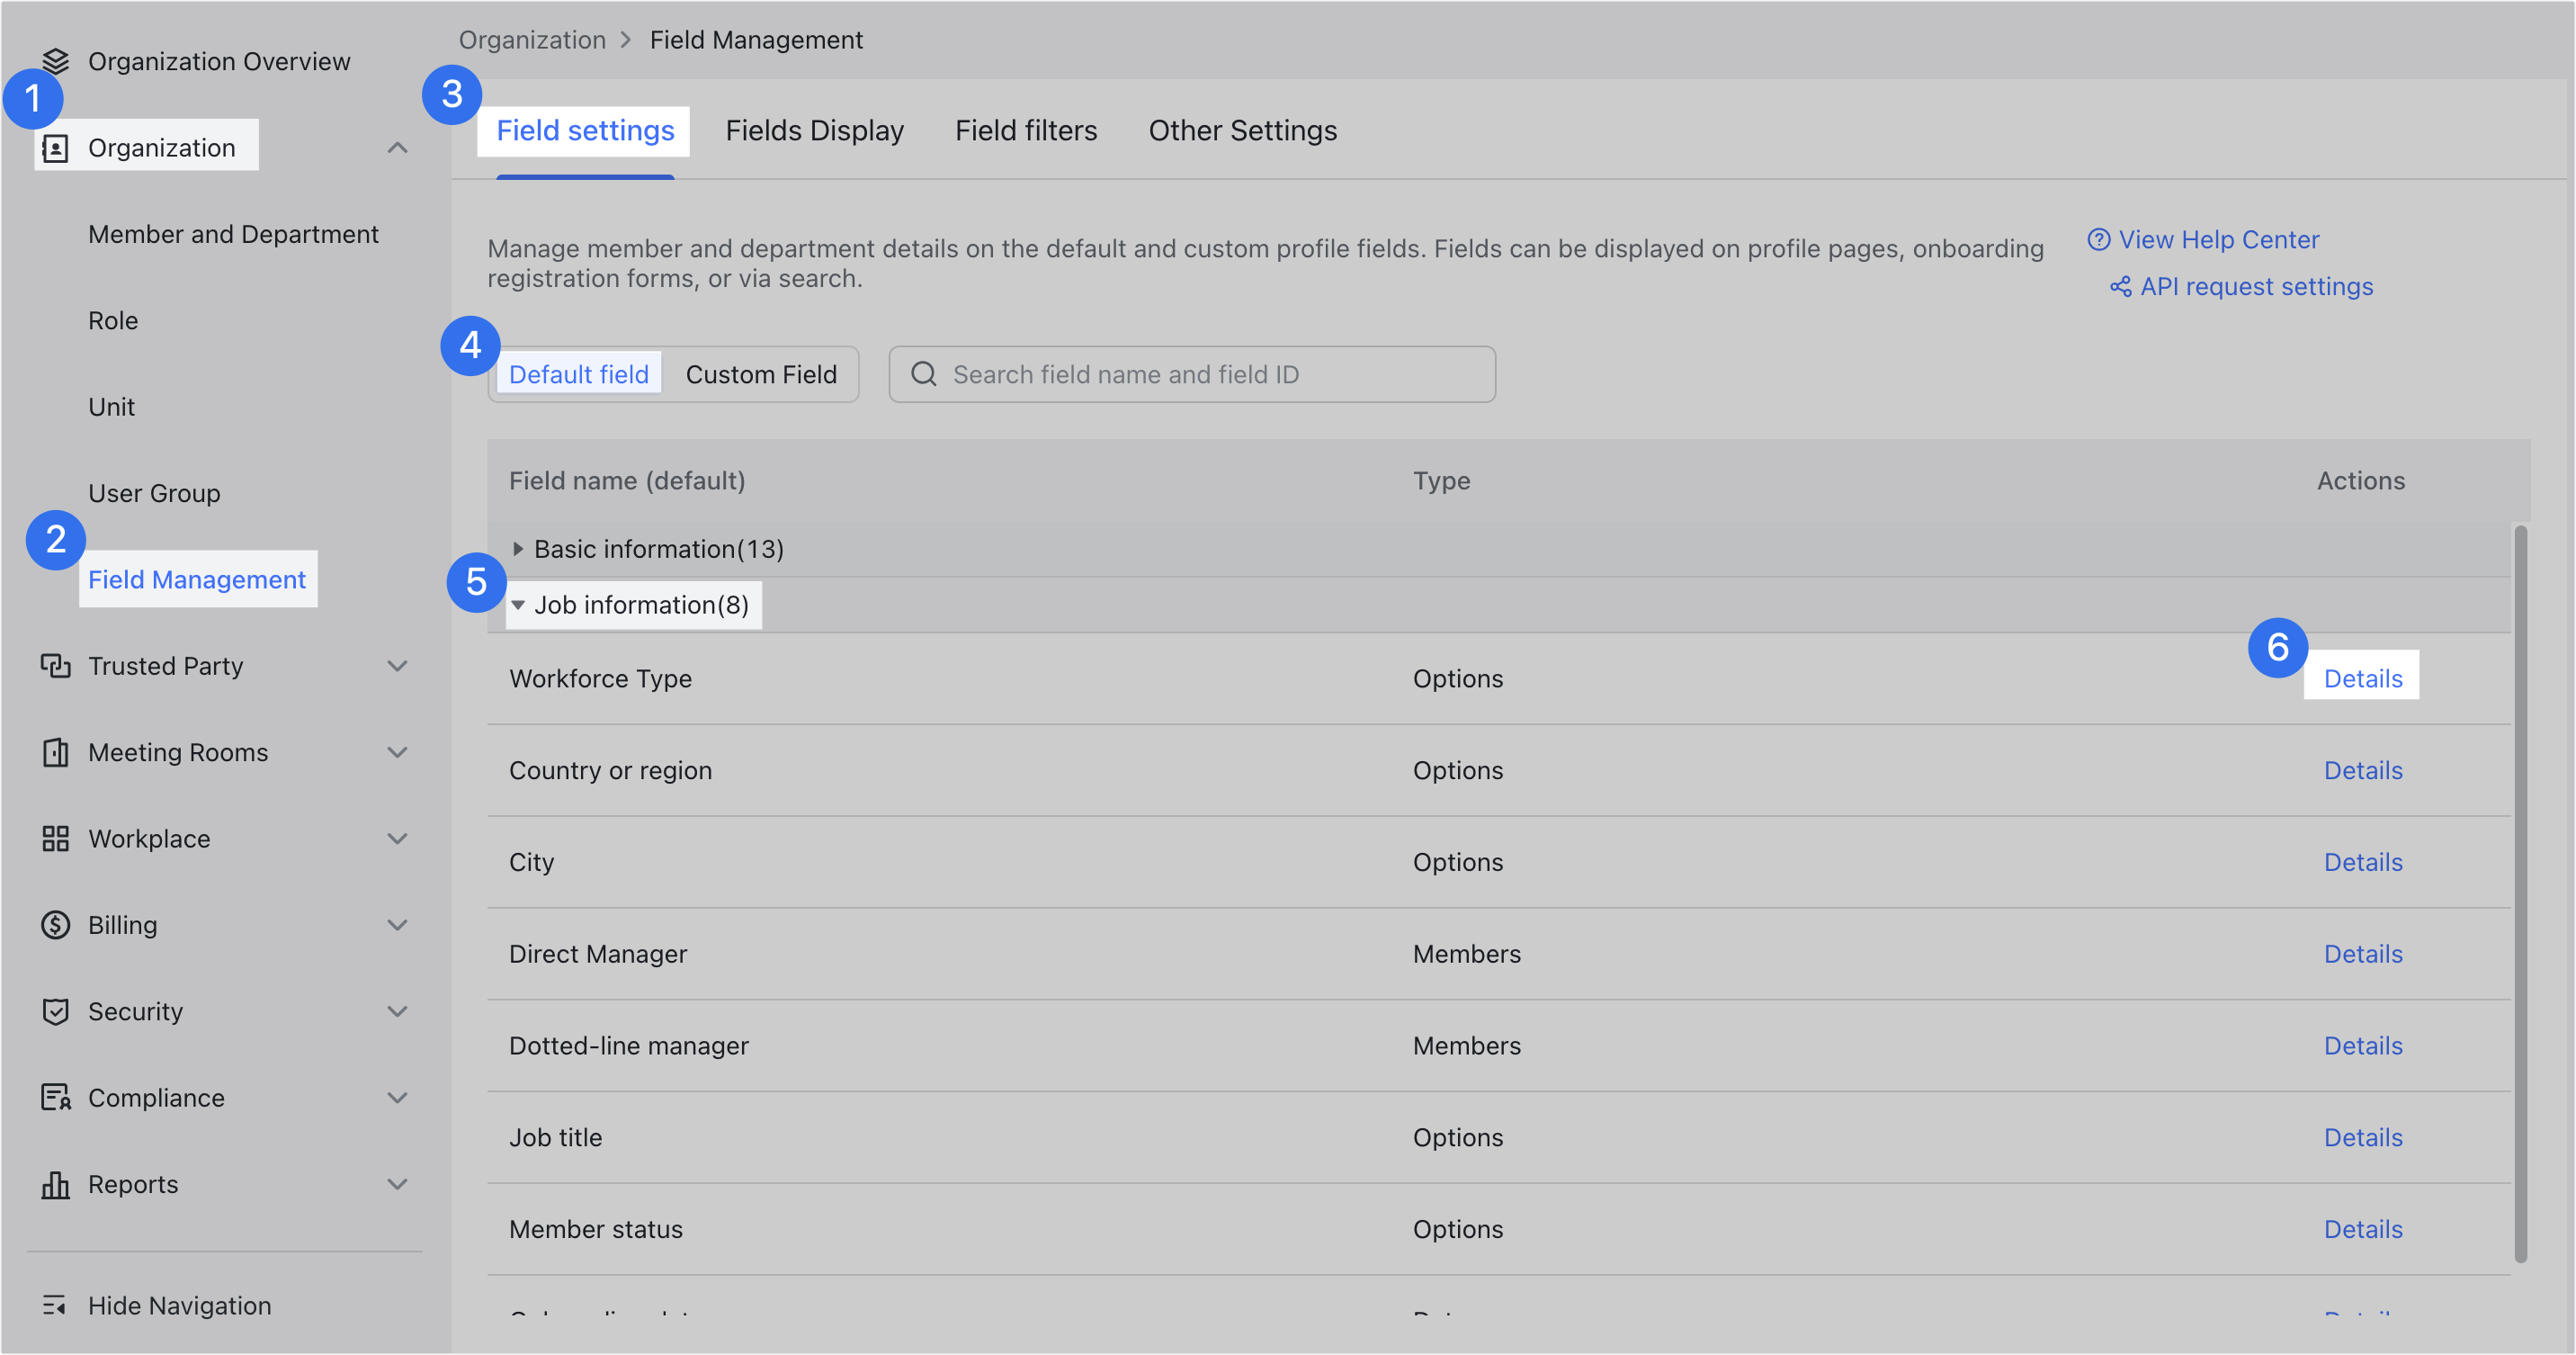Select the Compliance icon
This screenshot has width=2576, height=1355.
pyautogui.click(x=56, y=1097)
